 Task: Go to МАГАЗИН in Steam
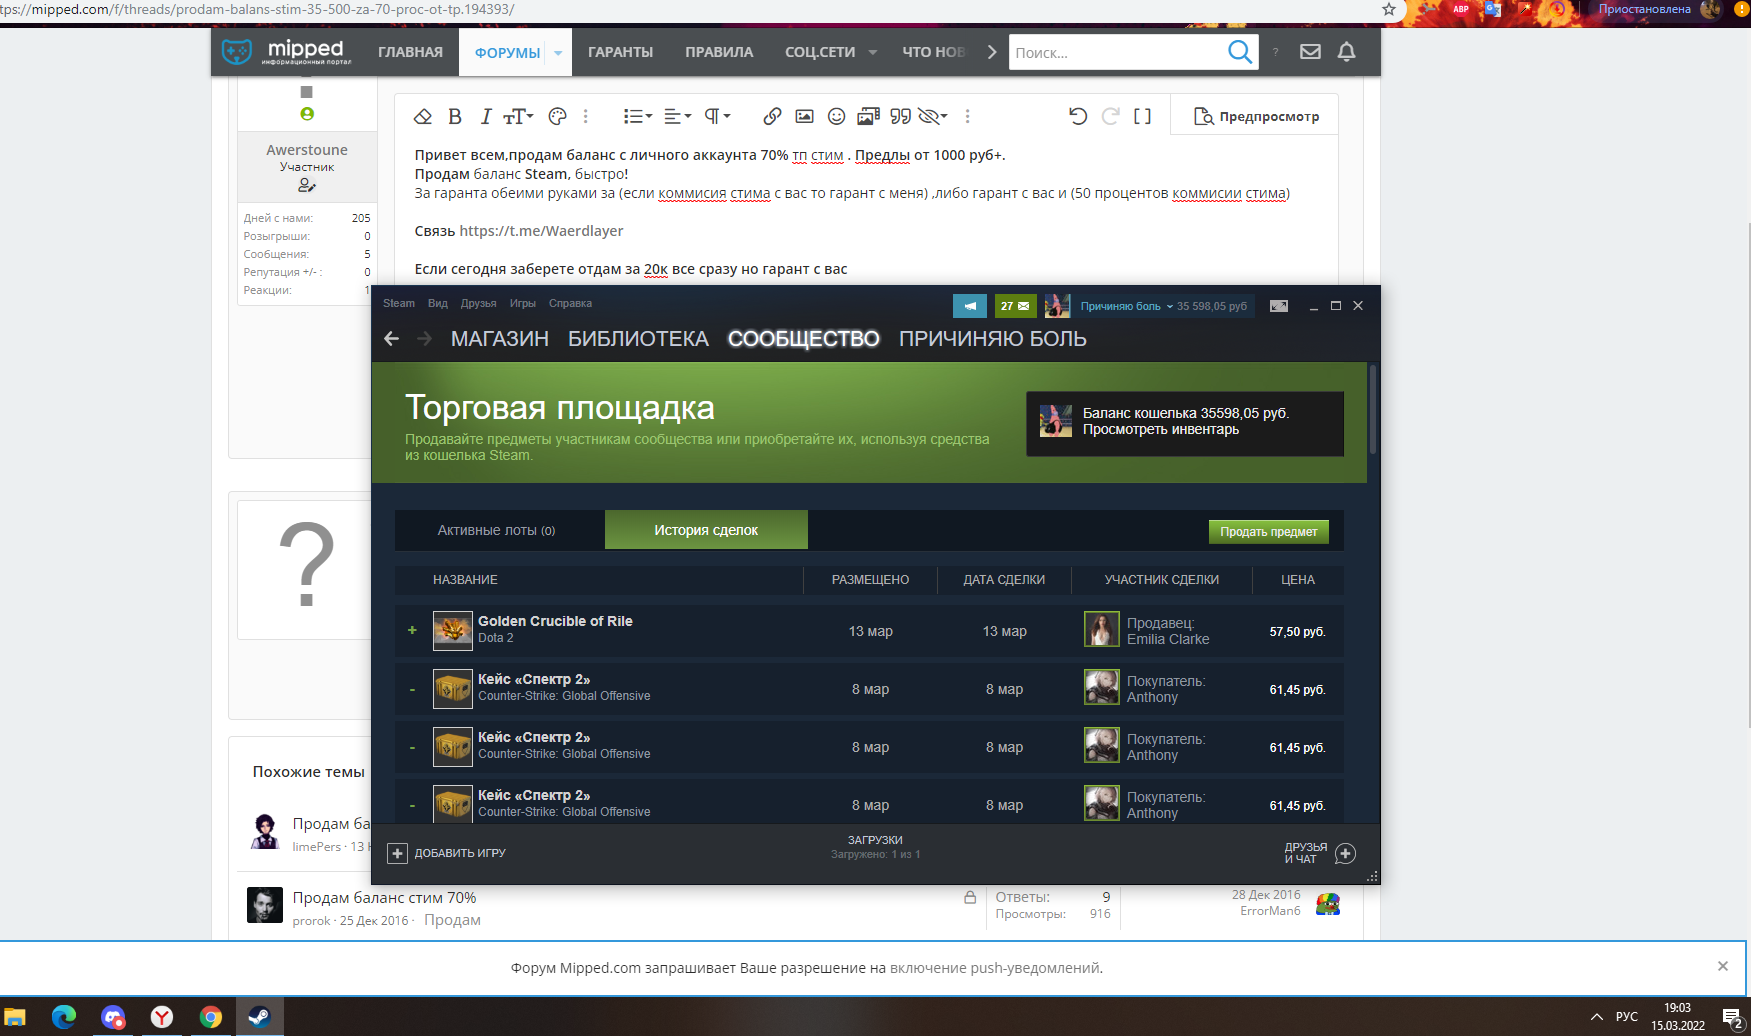[x=500, y=339]
